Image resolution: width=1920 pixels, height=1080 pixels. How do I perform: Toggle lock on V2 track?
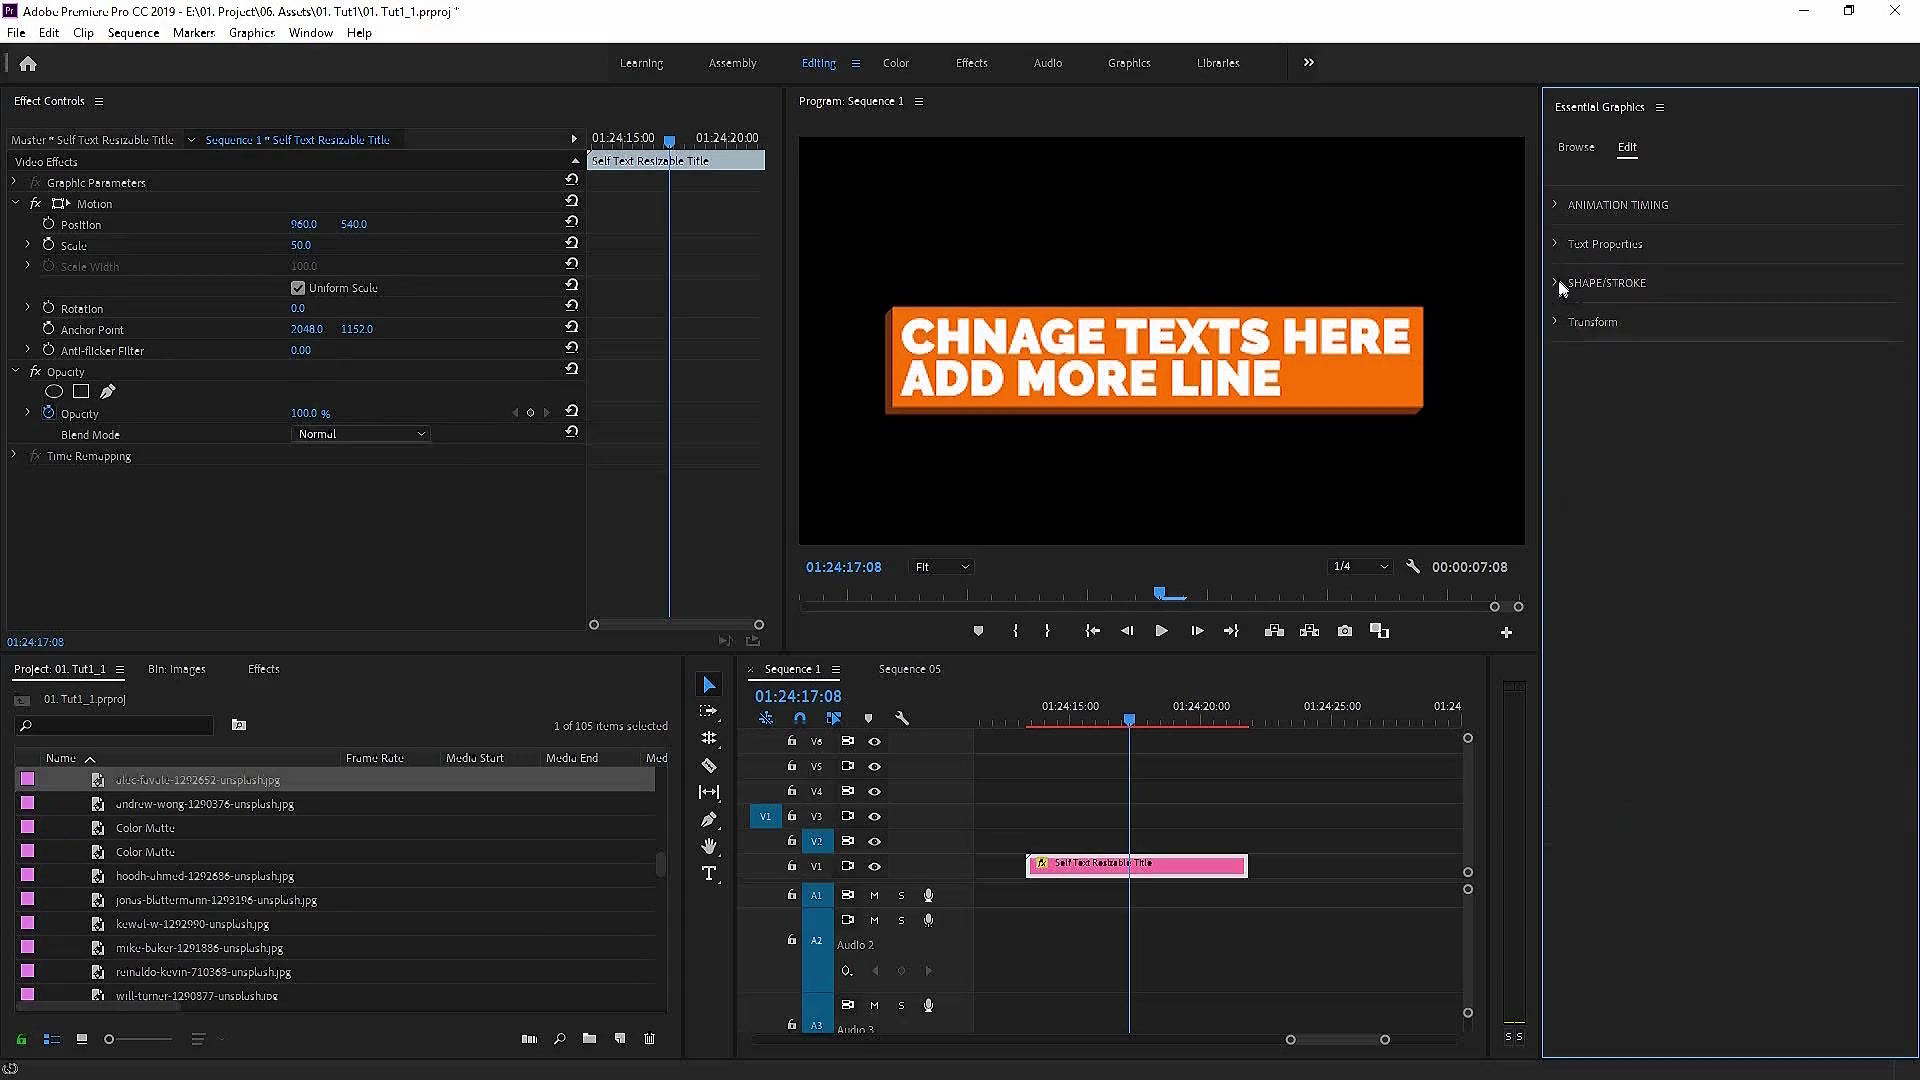[791, 841]
